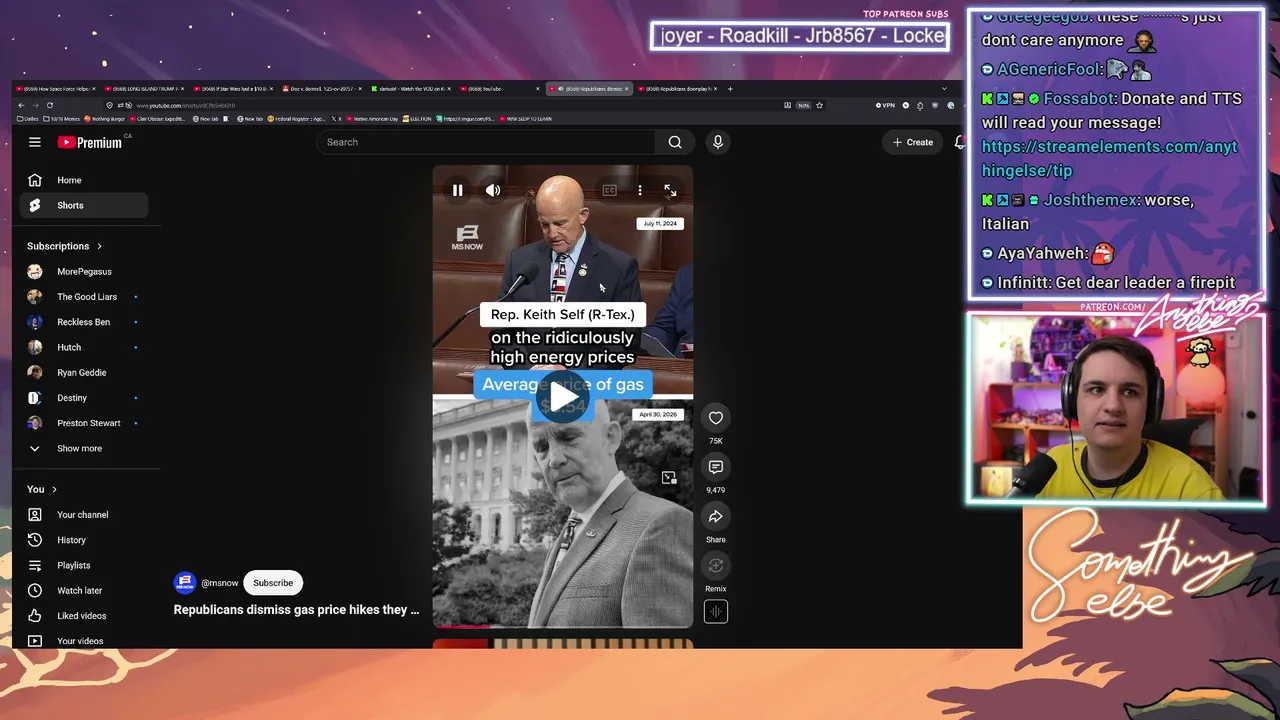This screenshot has width=1280, height=720.
Task: Subscribe to the @msnow channel
Action: tap(273, 583)
